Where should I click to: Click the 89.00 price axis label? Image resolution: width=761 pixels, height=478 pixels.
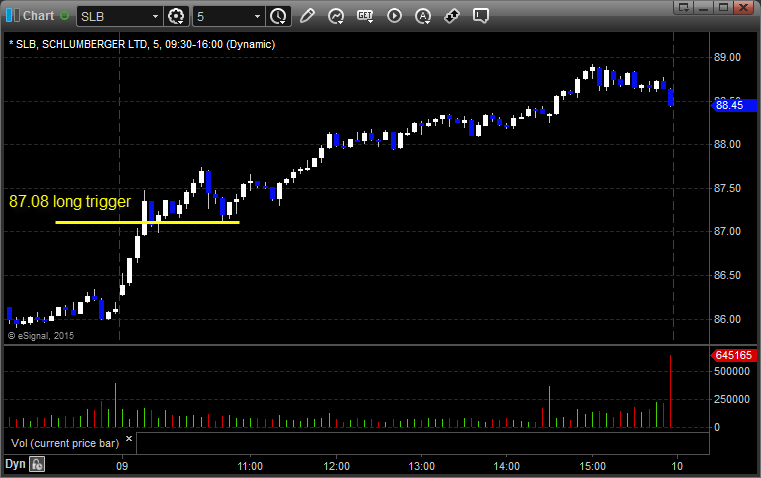coord(728,57)
